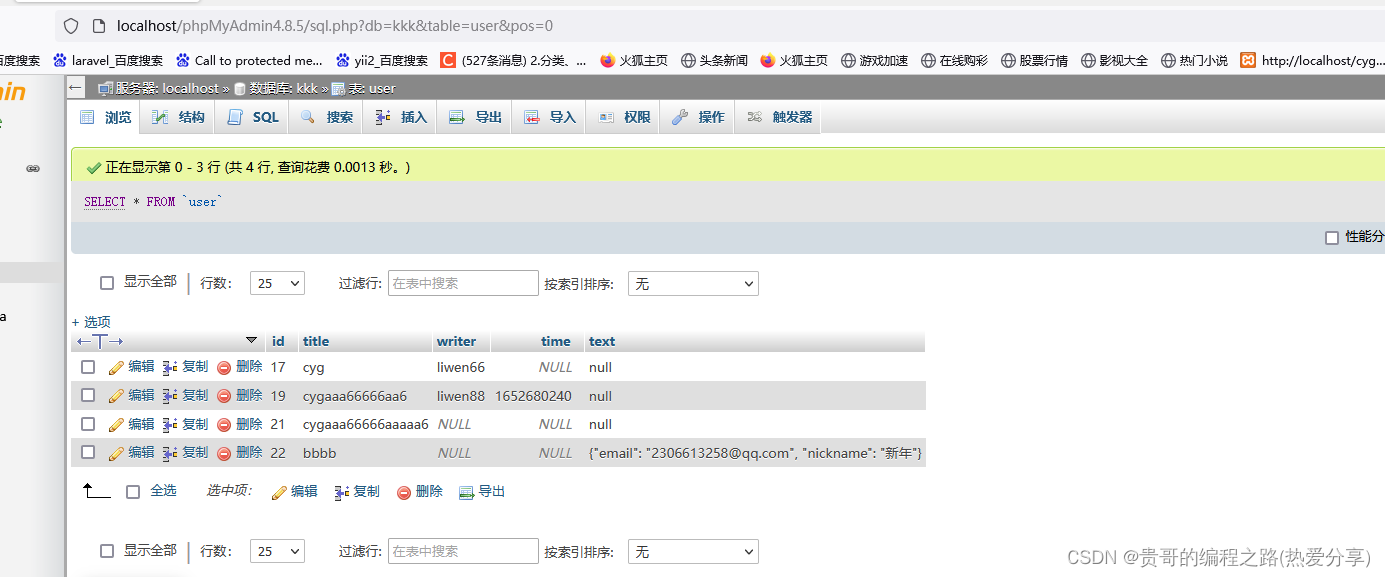Expand the + 选项 options link
Screen dimensions: 1385x577
click(91, 322)
